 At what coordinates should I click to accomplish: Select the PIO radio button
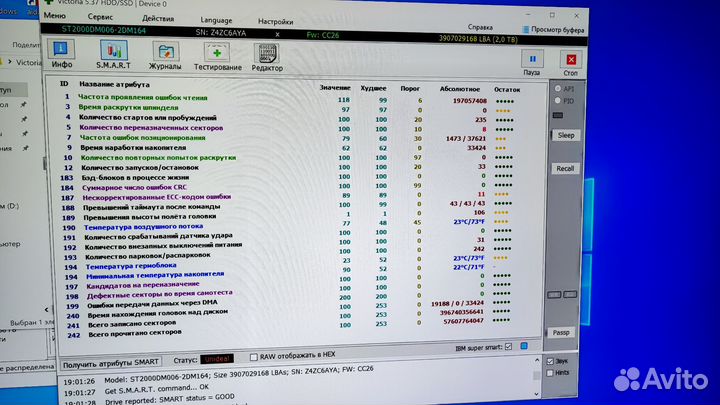(556, 101)
